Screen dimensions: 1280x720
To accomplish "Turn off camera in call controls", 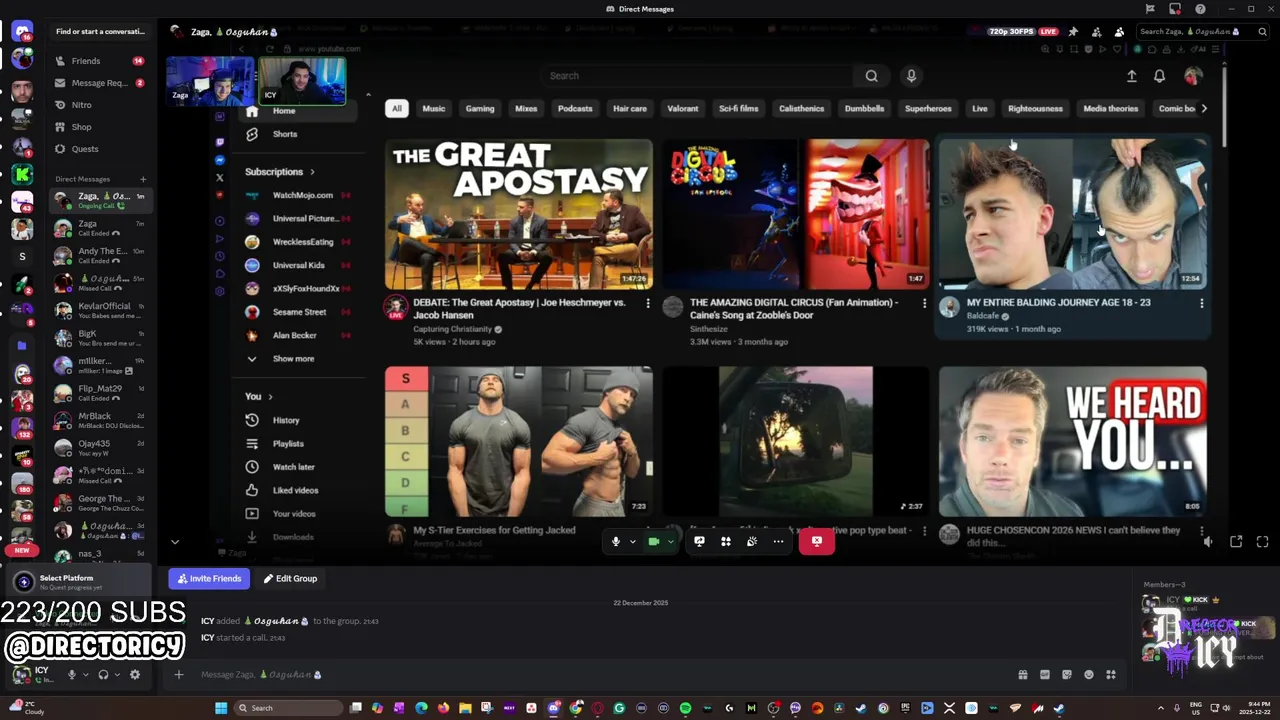I will tap(654, 541).
